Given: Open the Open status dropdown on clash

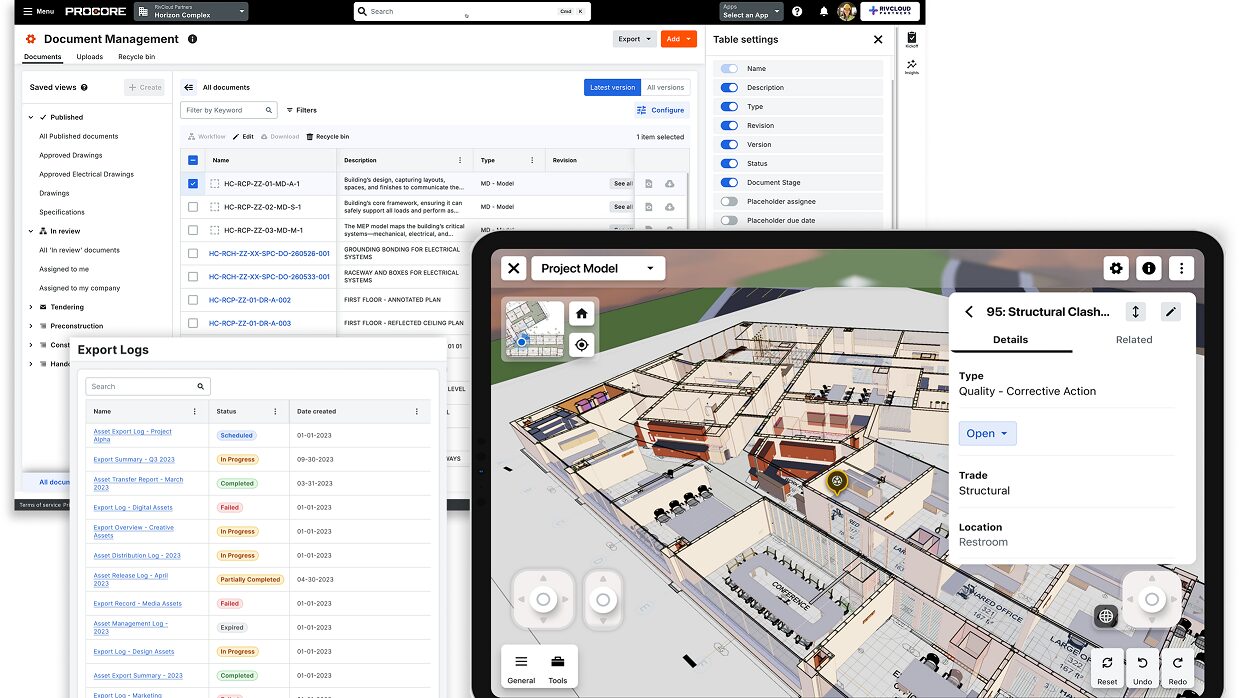Looking at the screenshot, I should pyautogui.click(x=988, y=433).
